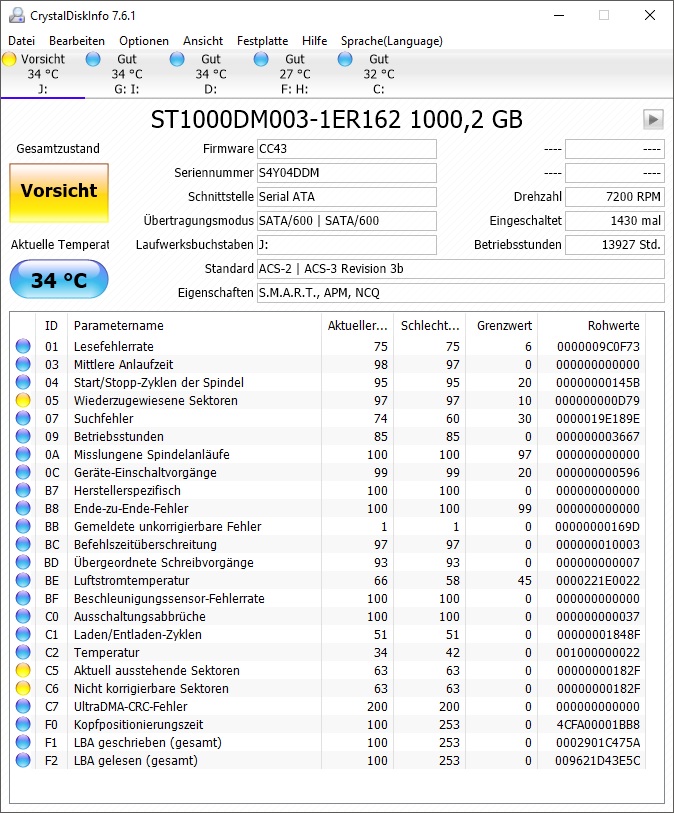Open the Bearbeiten menu
Viewport: 674px width, 813px height.
77,41
